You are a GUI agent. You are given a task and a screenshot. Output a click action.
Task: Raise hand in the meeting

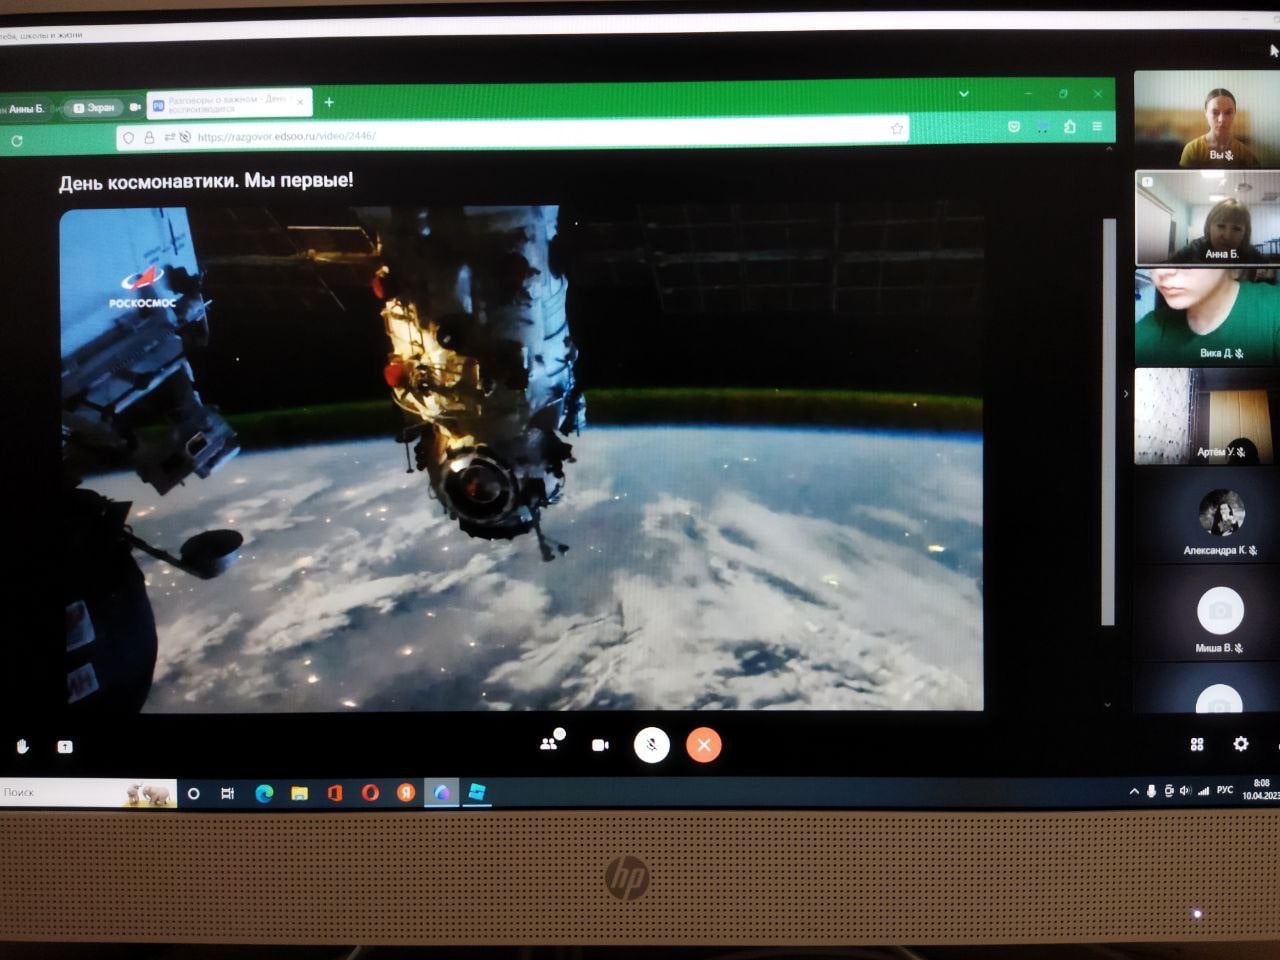pyautogui.click(x=23, y=746)
